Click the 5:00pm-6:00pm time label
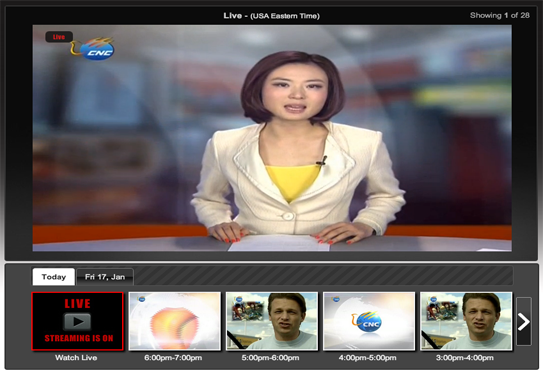Screen dimensions: 543x372 tap(270, 357)
